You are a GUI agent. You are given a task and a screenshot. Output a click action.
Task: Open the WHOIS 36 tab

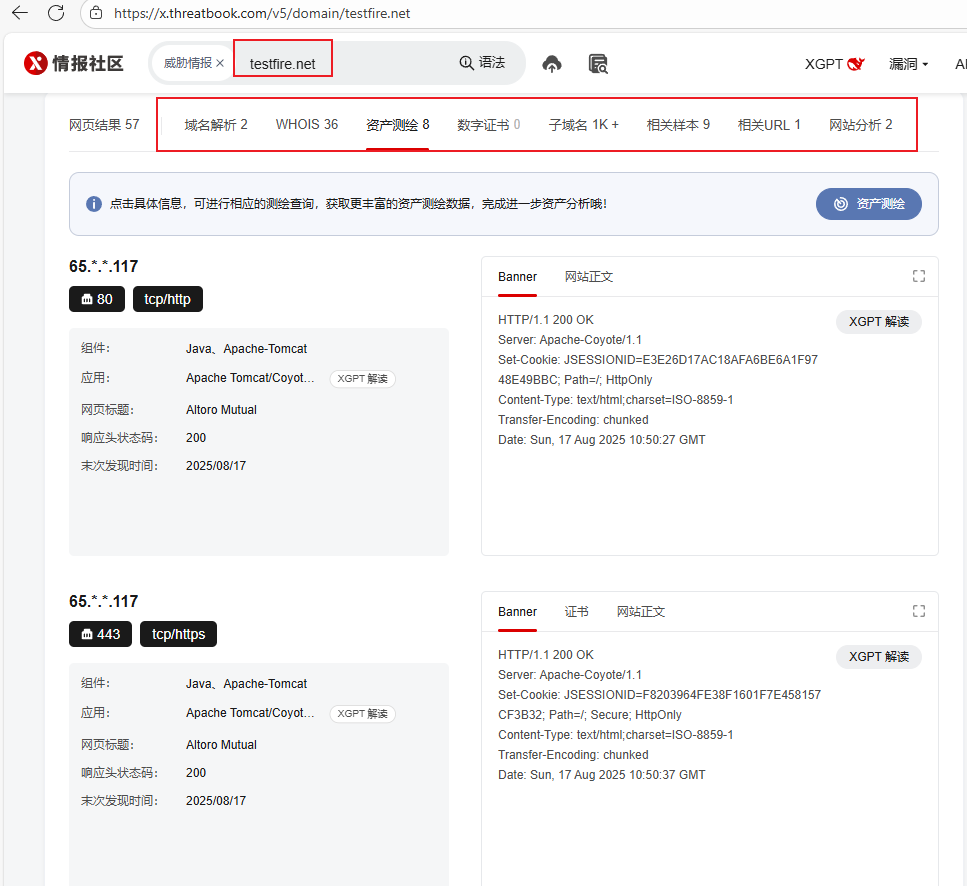pos(307,125)
